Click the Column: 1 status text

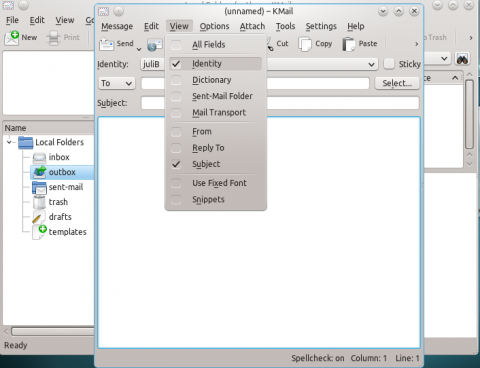pyautogui.click(x=369, y=358)
